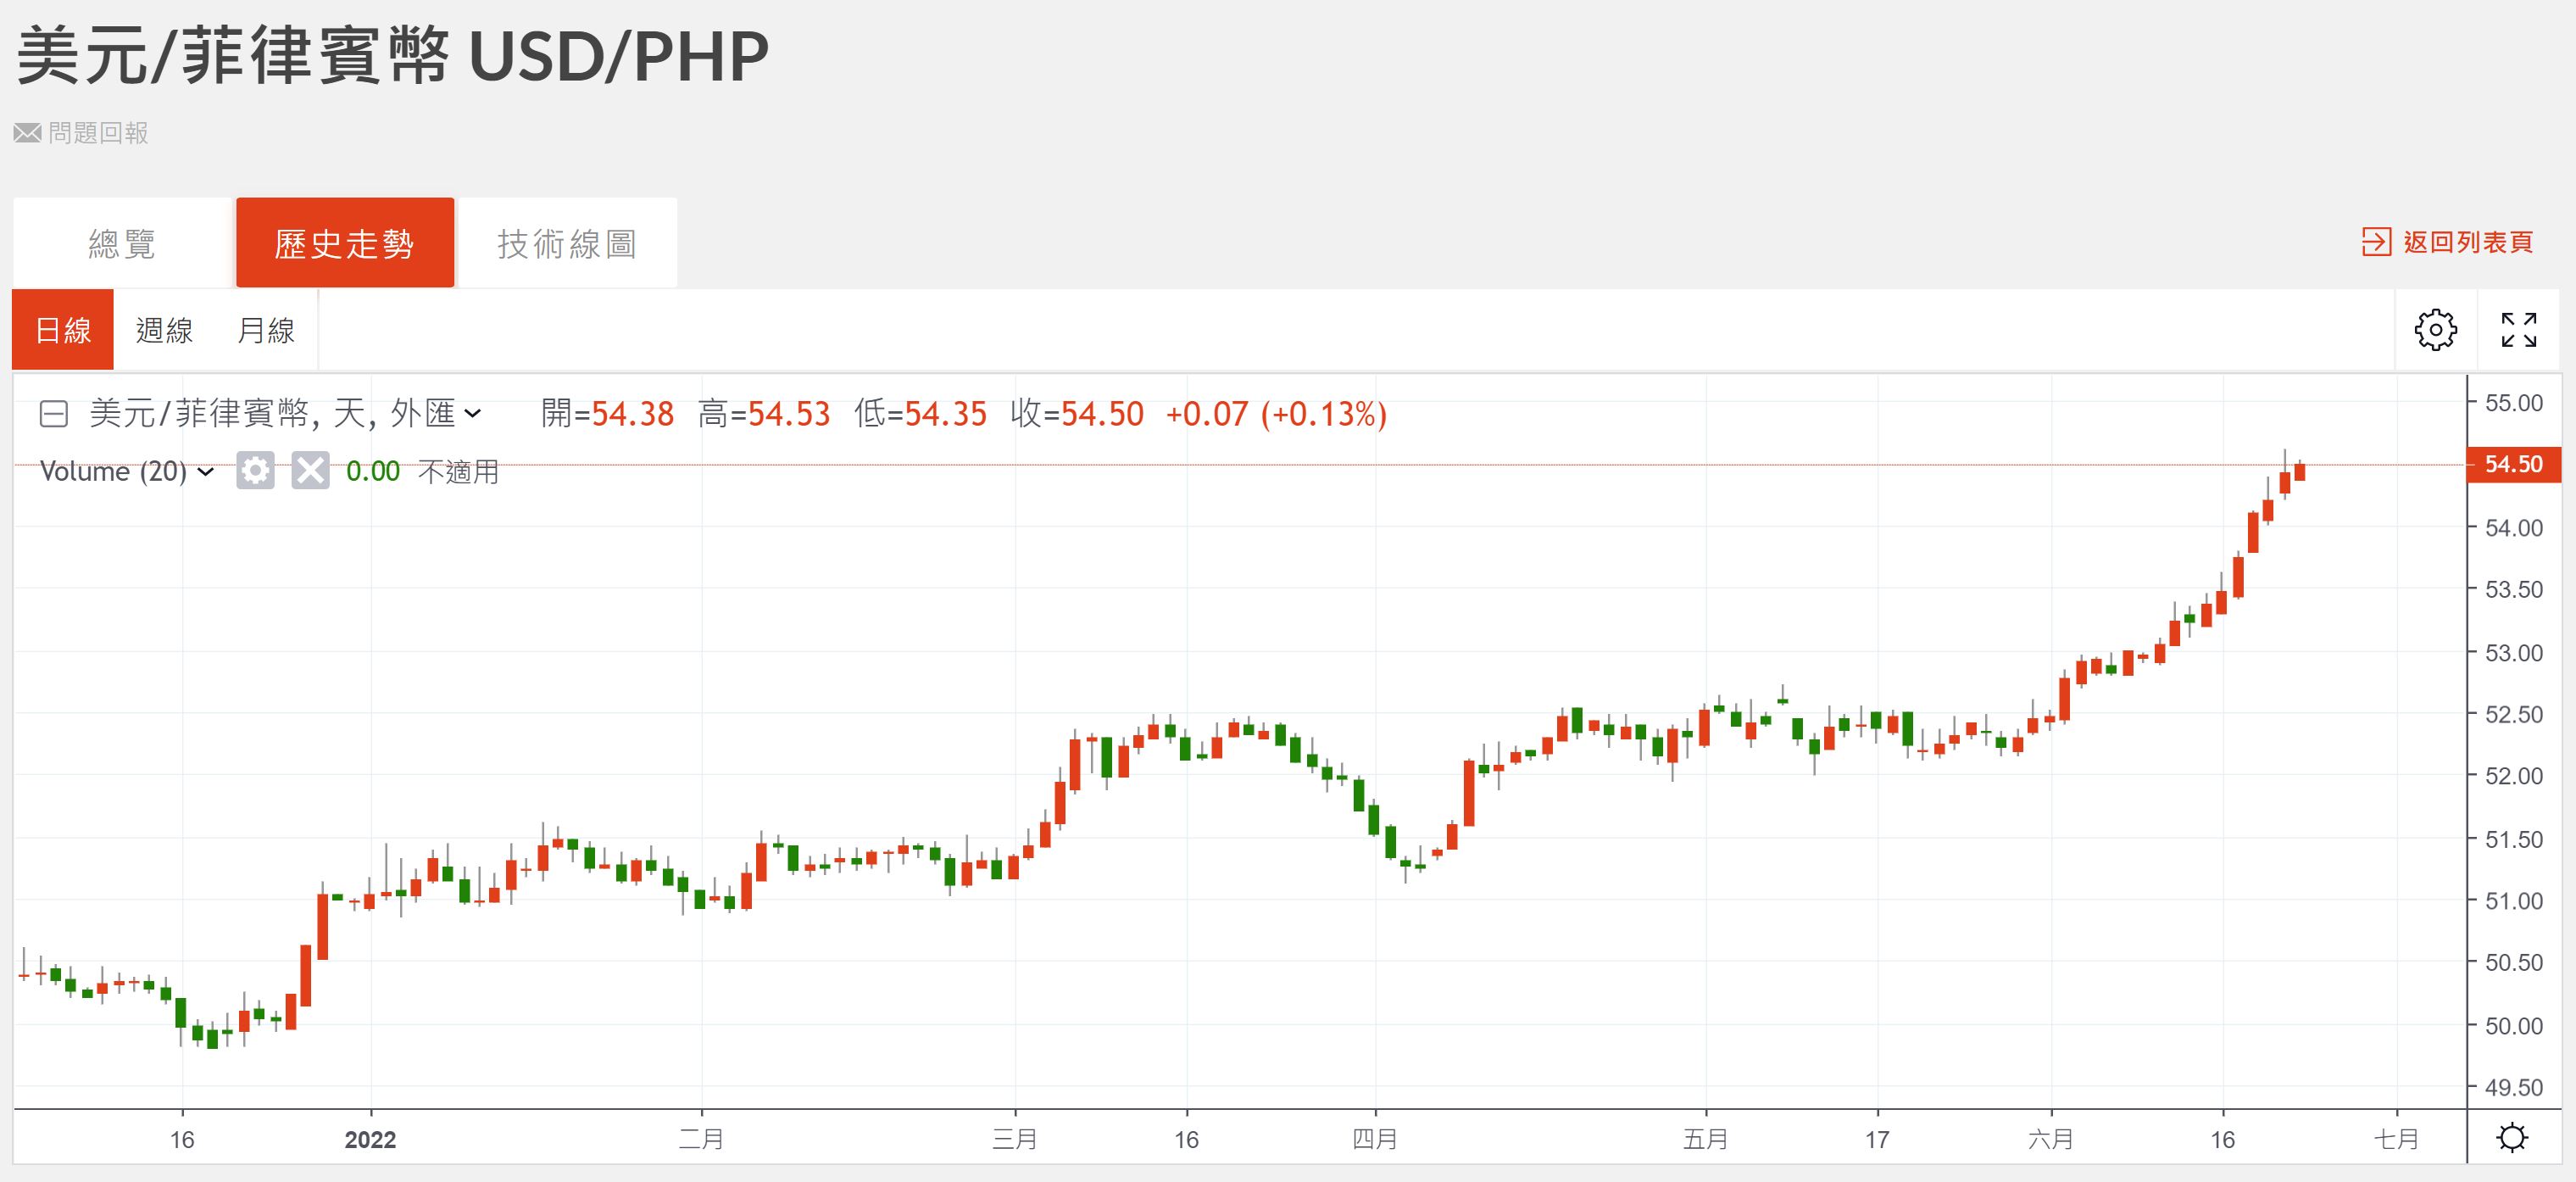Click the 返回列表頁 arrow icon
2576x1182 pixels.
click(2376, 242)
